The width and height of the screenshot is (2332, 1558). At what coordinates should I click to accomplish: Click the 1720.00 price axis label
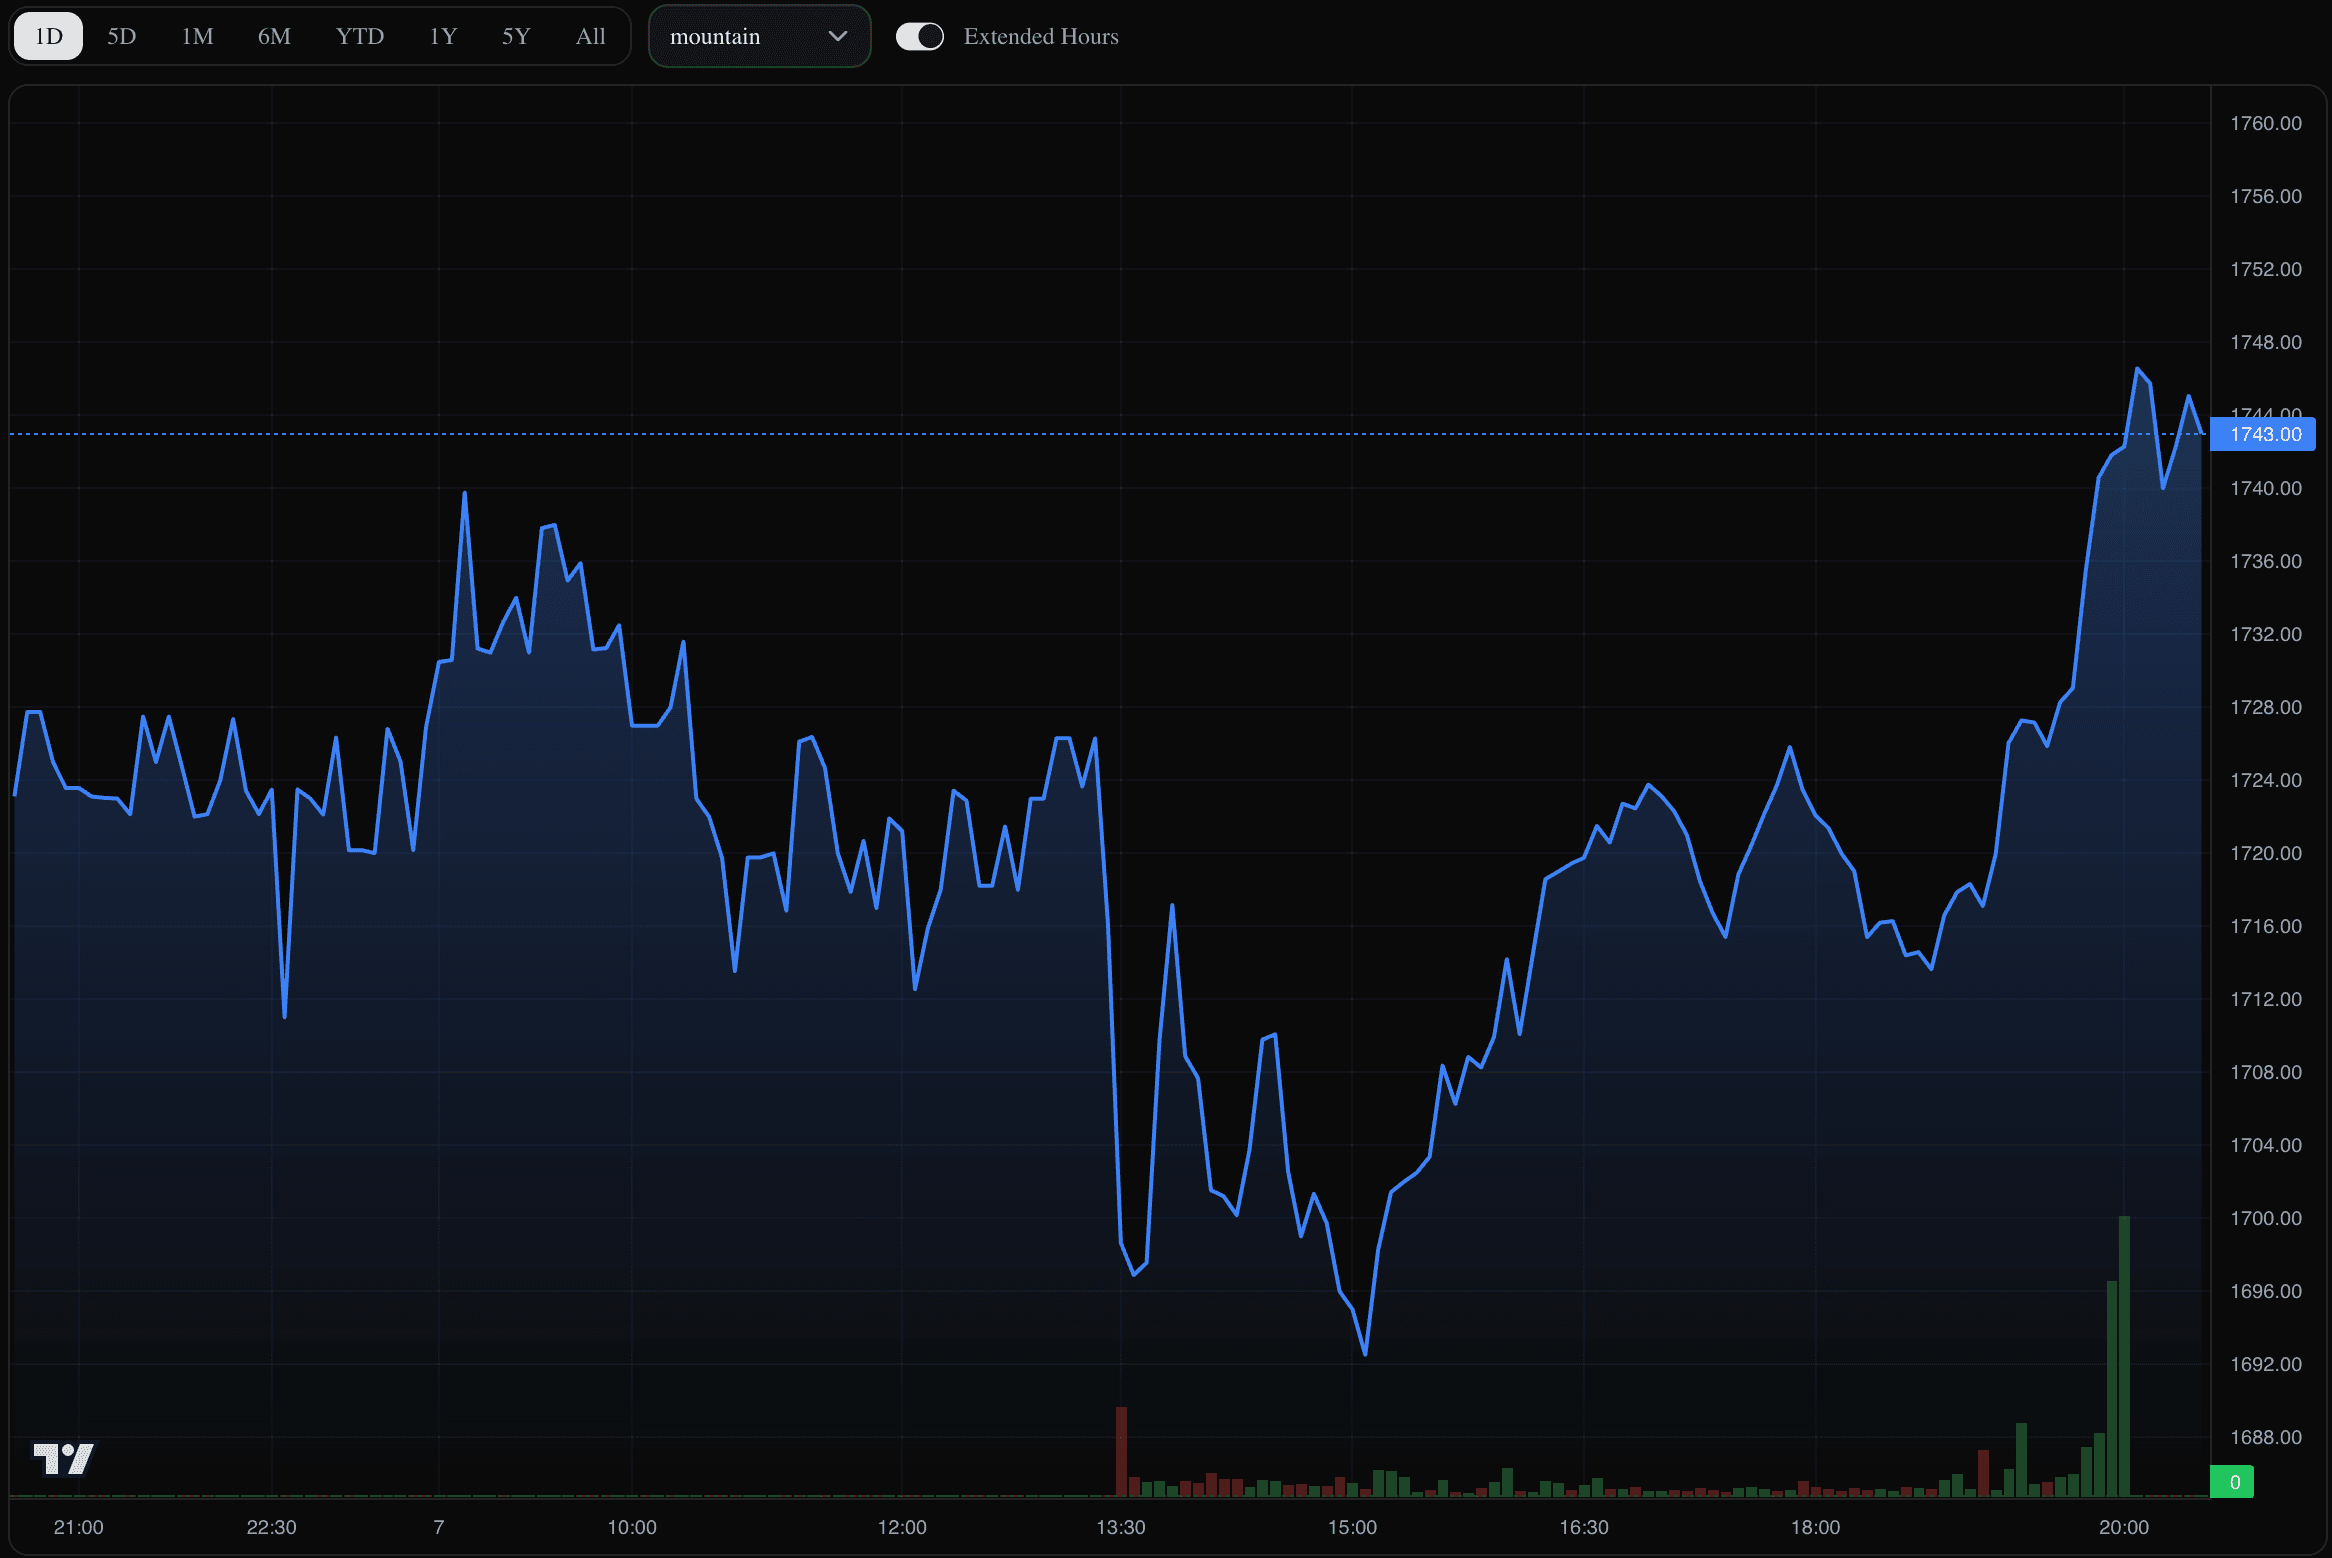[2266, 853]
